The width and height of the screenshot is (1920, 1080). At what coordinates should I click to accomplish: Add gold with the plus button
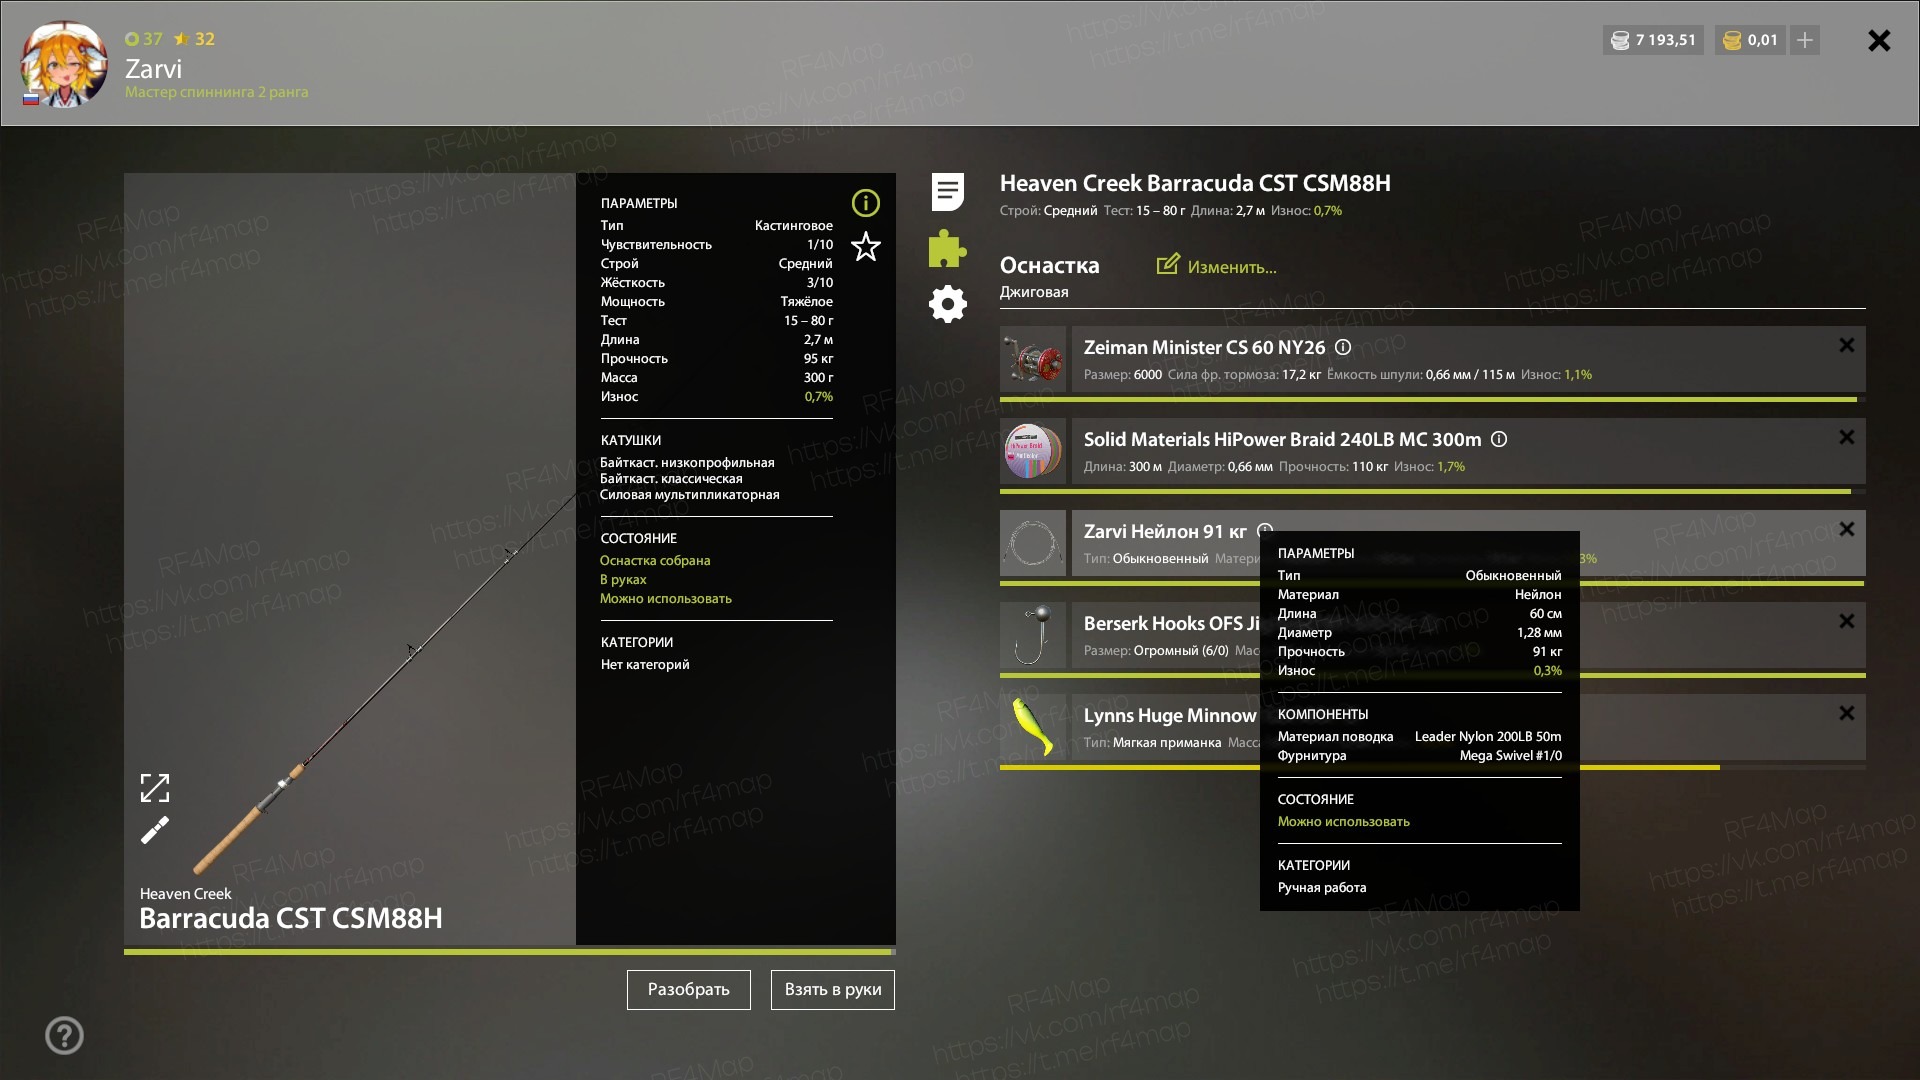[x=1805, y=40]
